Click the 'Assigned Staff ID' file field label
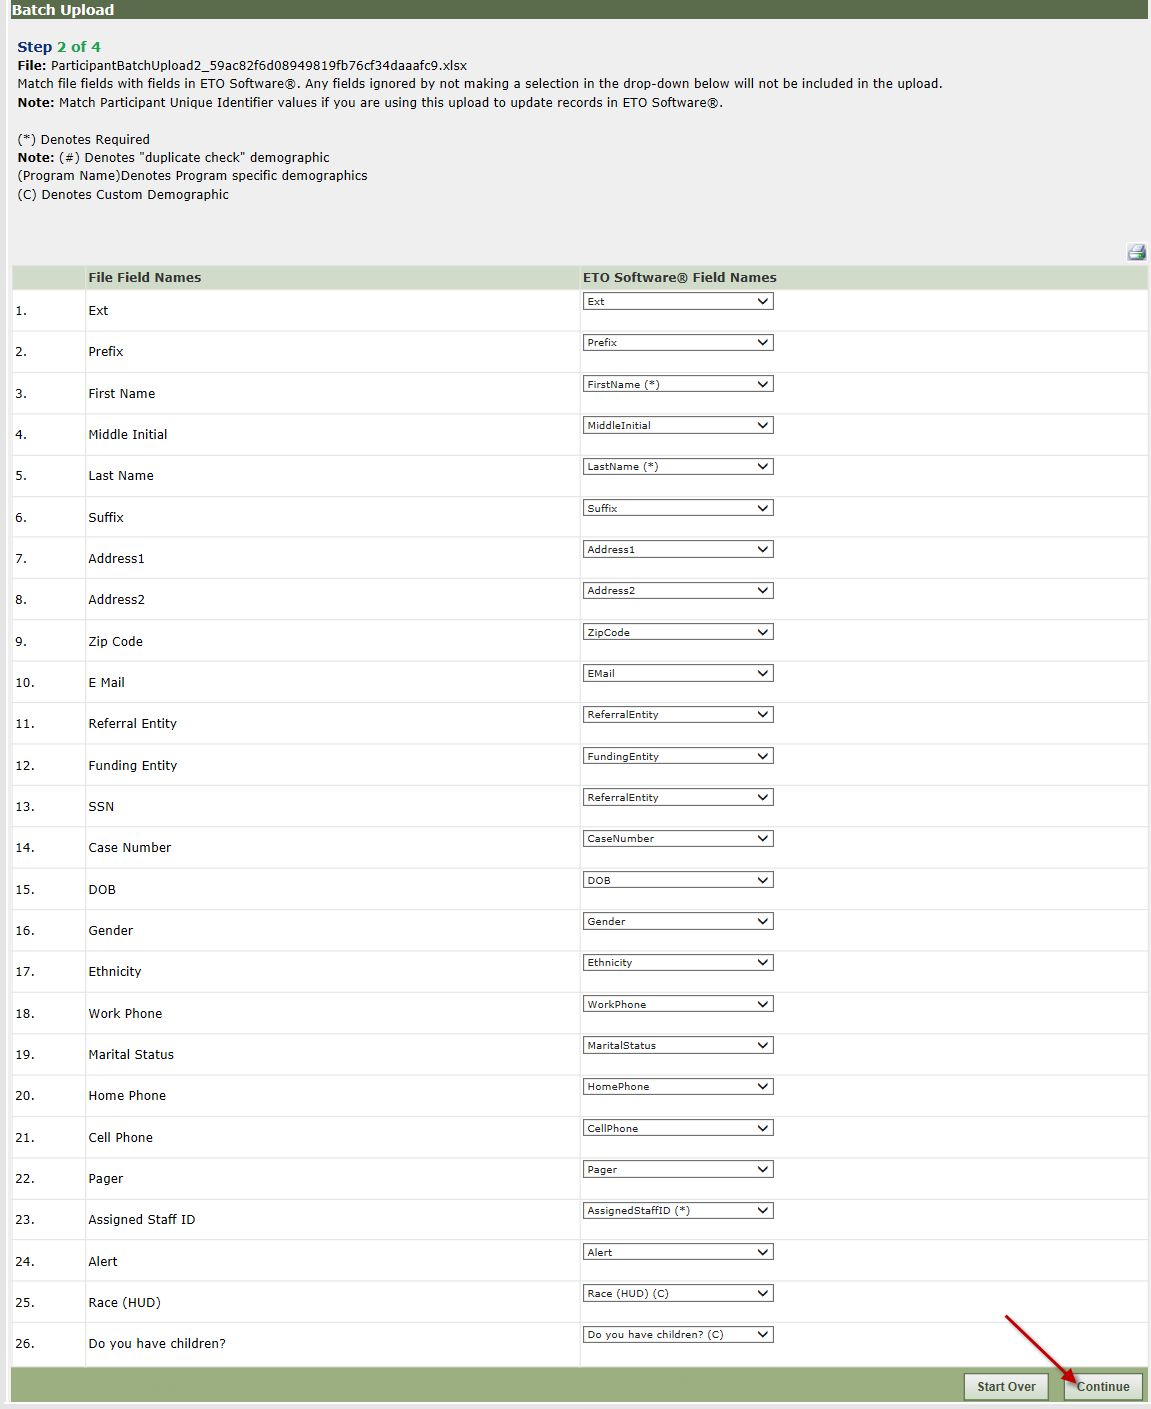Viewport: 1151px width, 1409px height. [x=142, y=1220]
